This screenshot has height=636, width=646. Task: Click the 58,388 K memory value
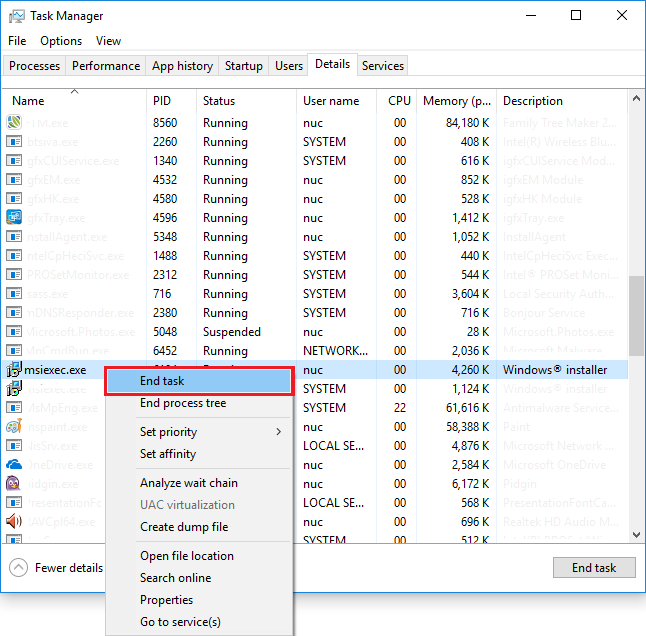click(467, 427)
